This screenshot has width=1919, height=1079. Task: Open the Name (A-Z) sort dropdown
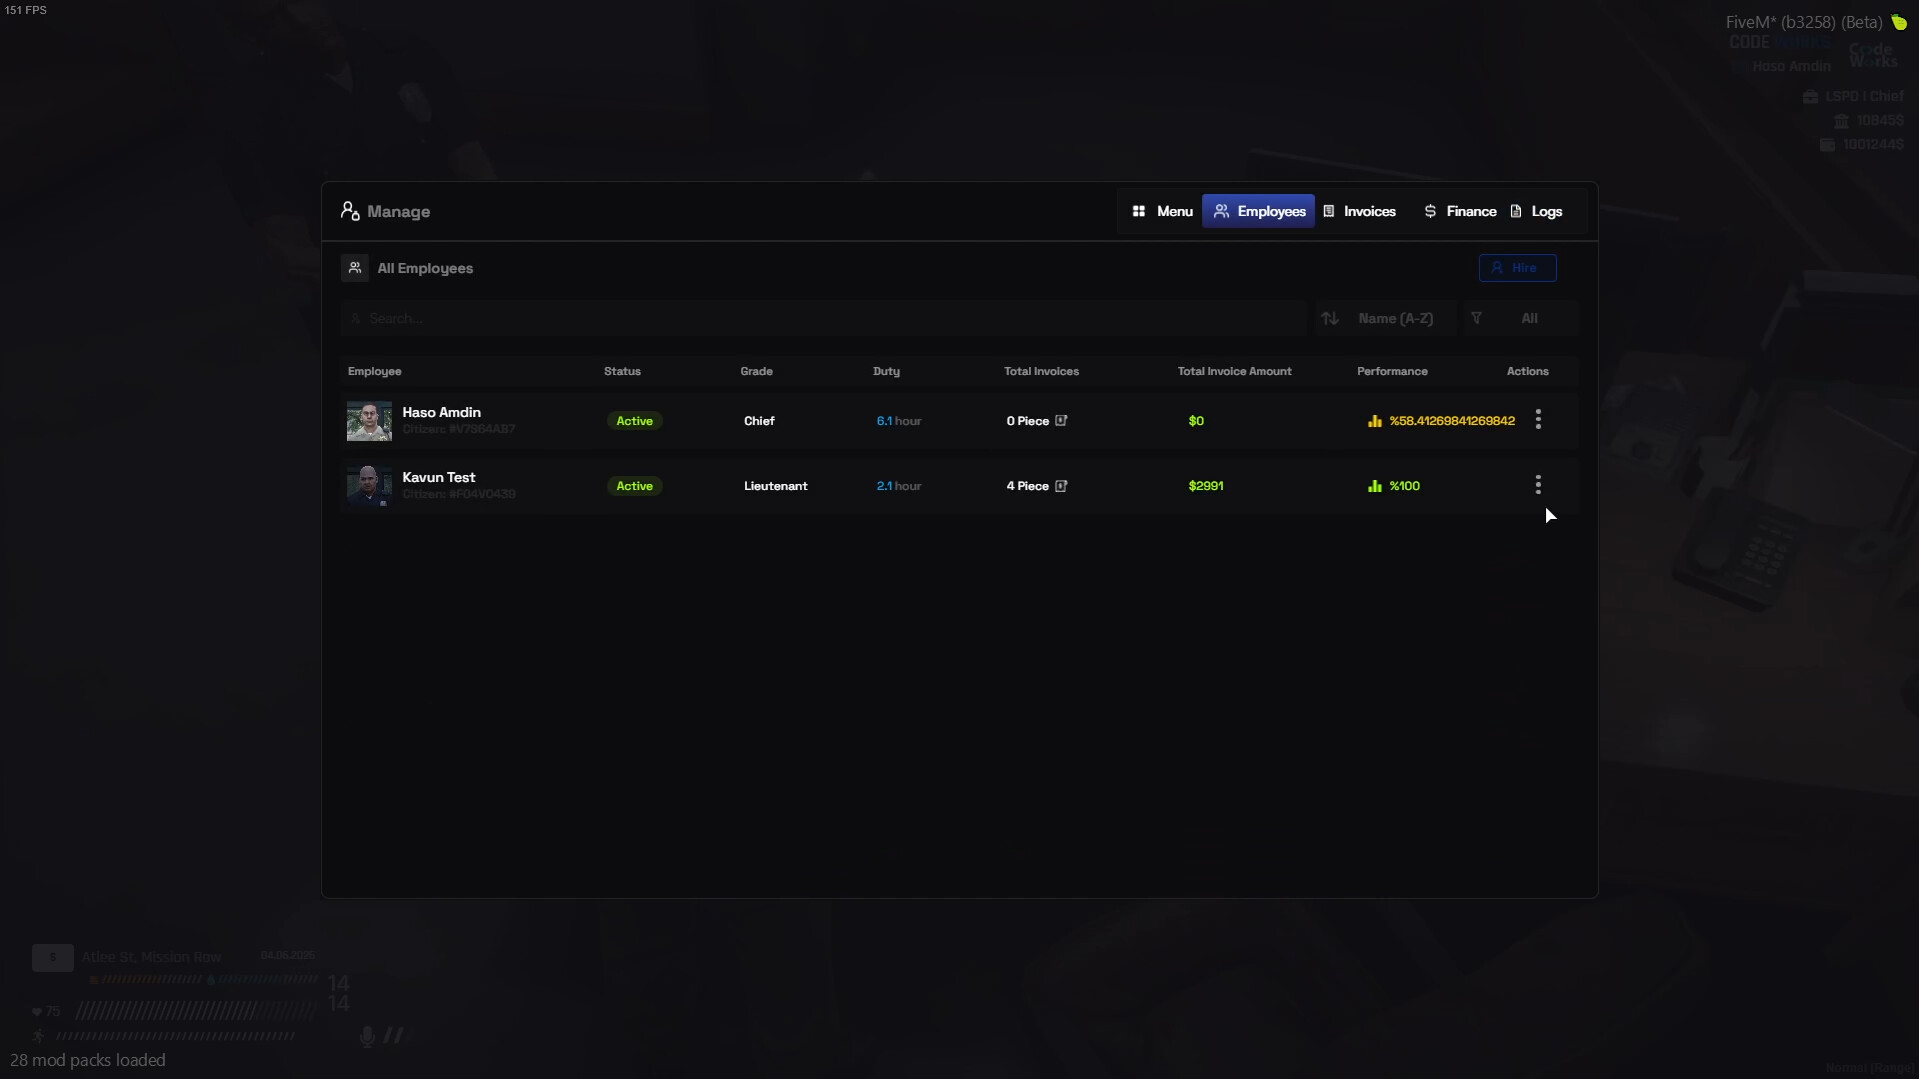pos(1396,318)
